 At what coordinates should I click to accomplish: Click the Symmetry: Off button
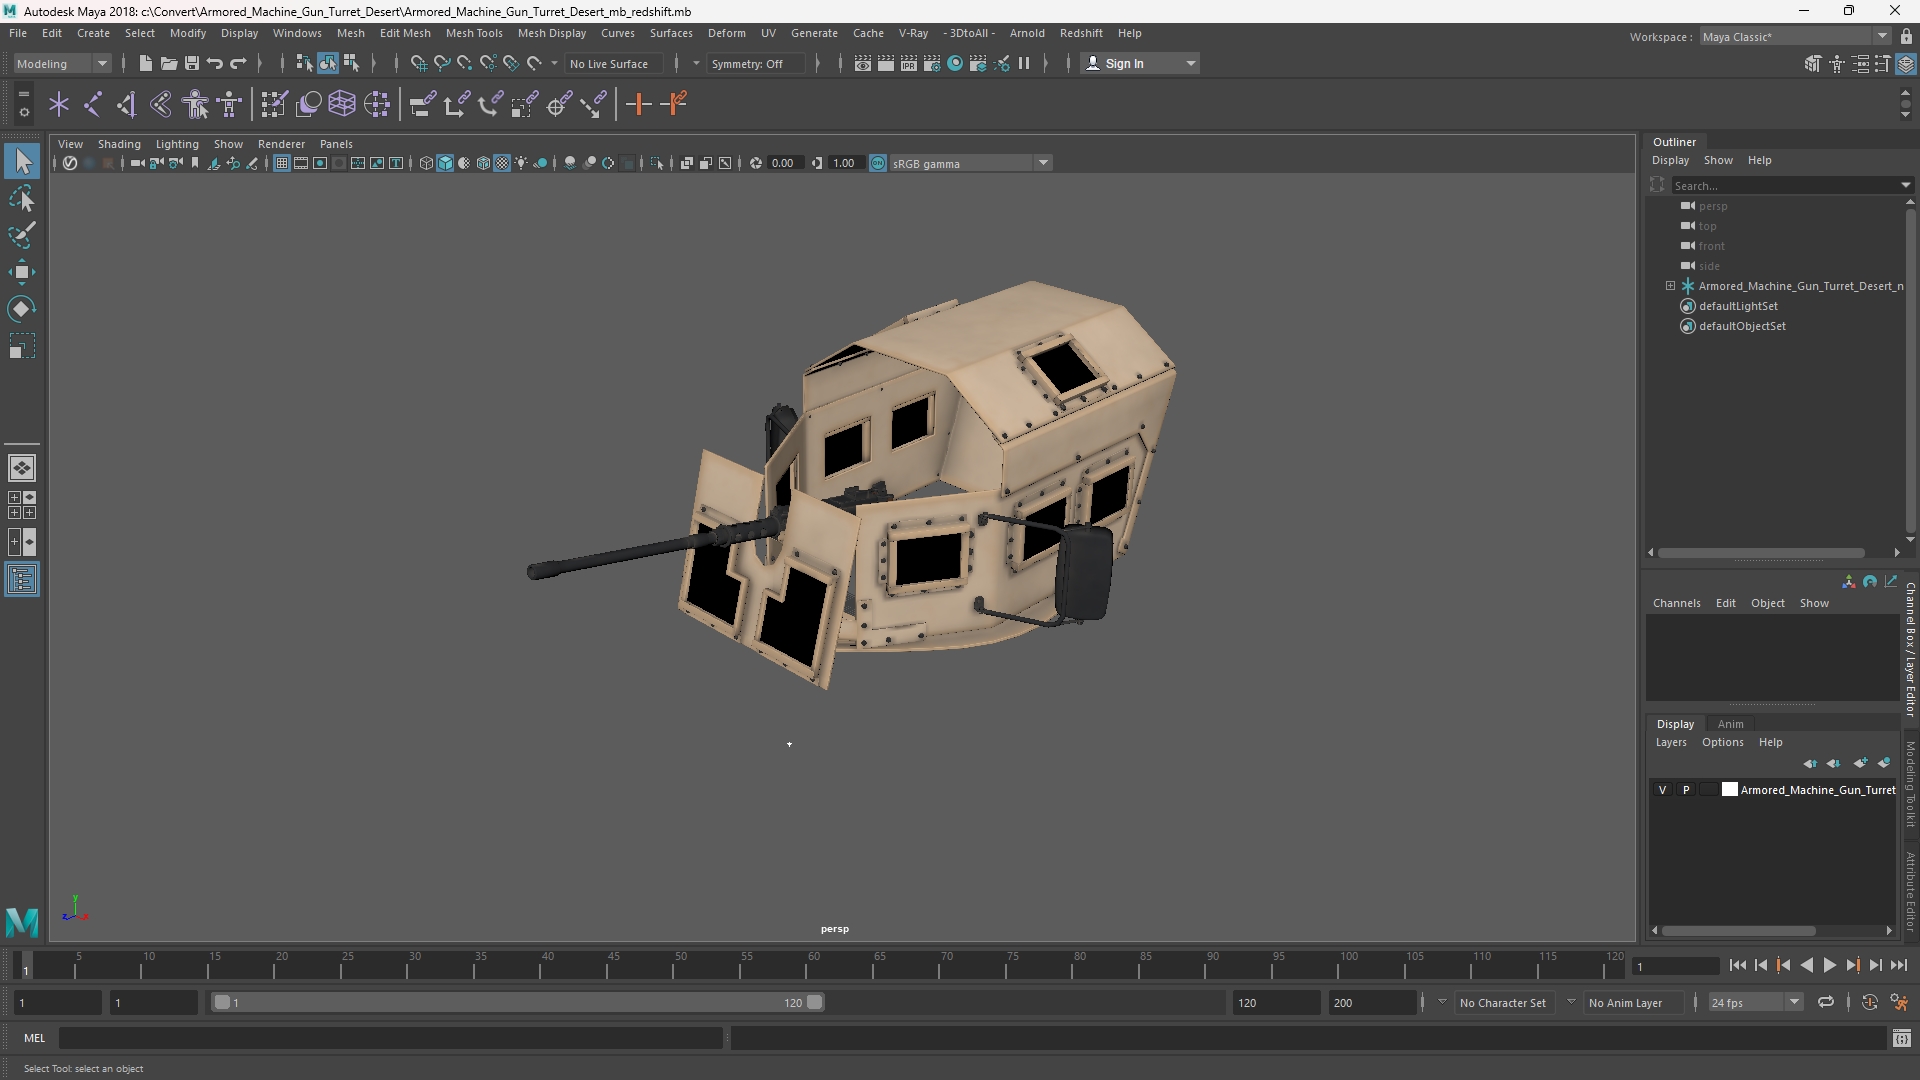755,63
